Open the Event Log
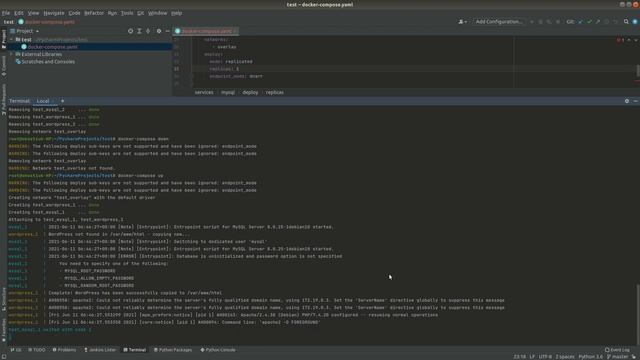This screenshot has height=360, width=640. point(617,350)
